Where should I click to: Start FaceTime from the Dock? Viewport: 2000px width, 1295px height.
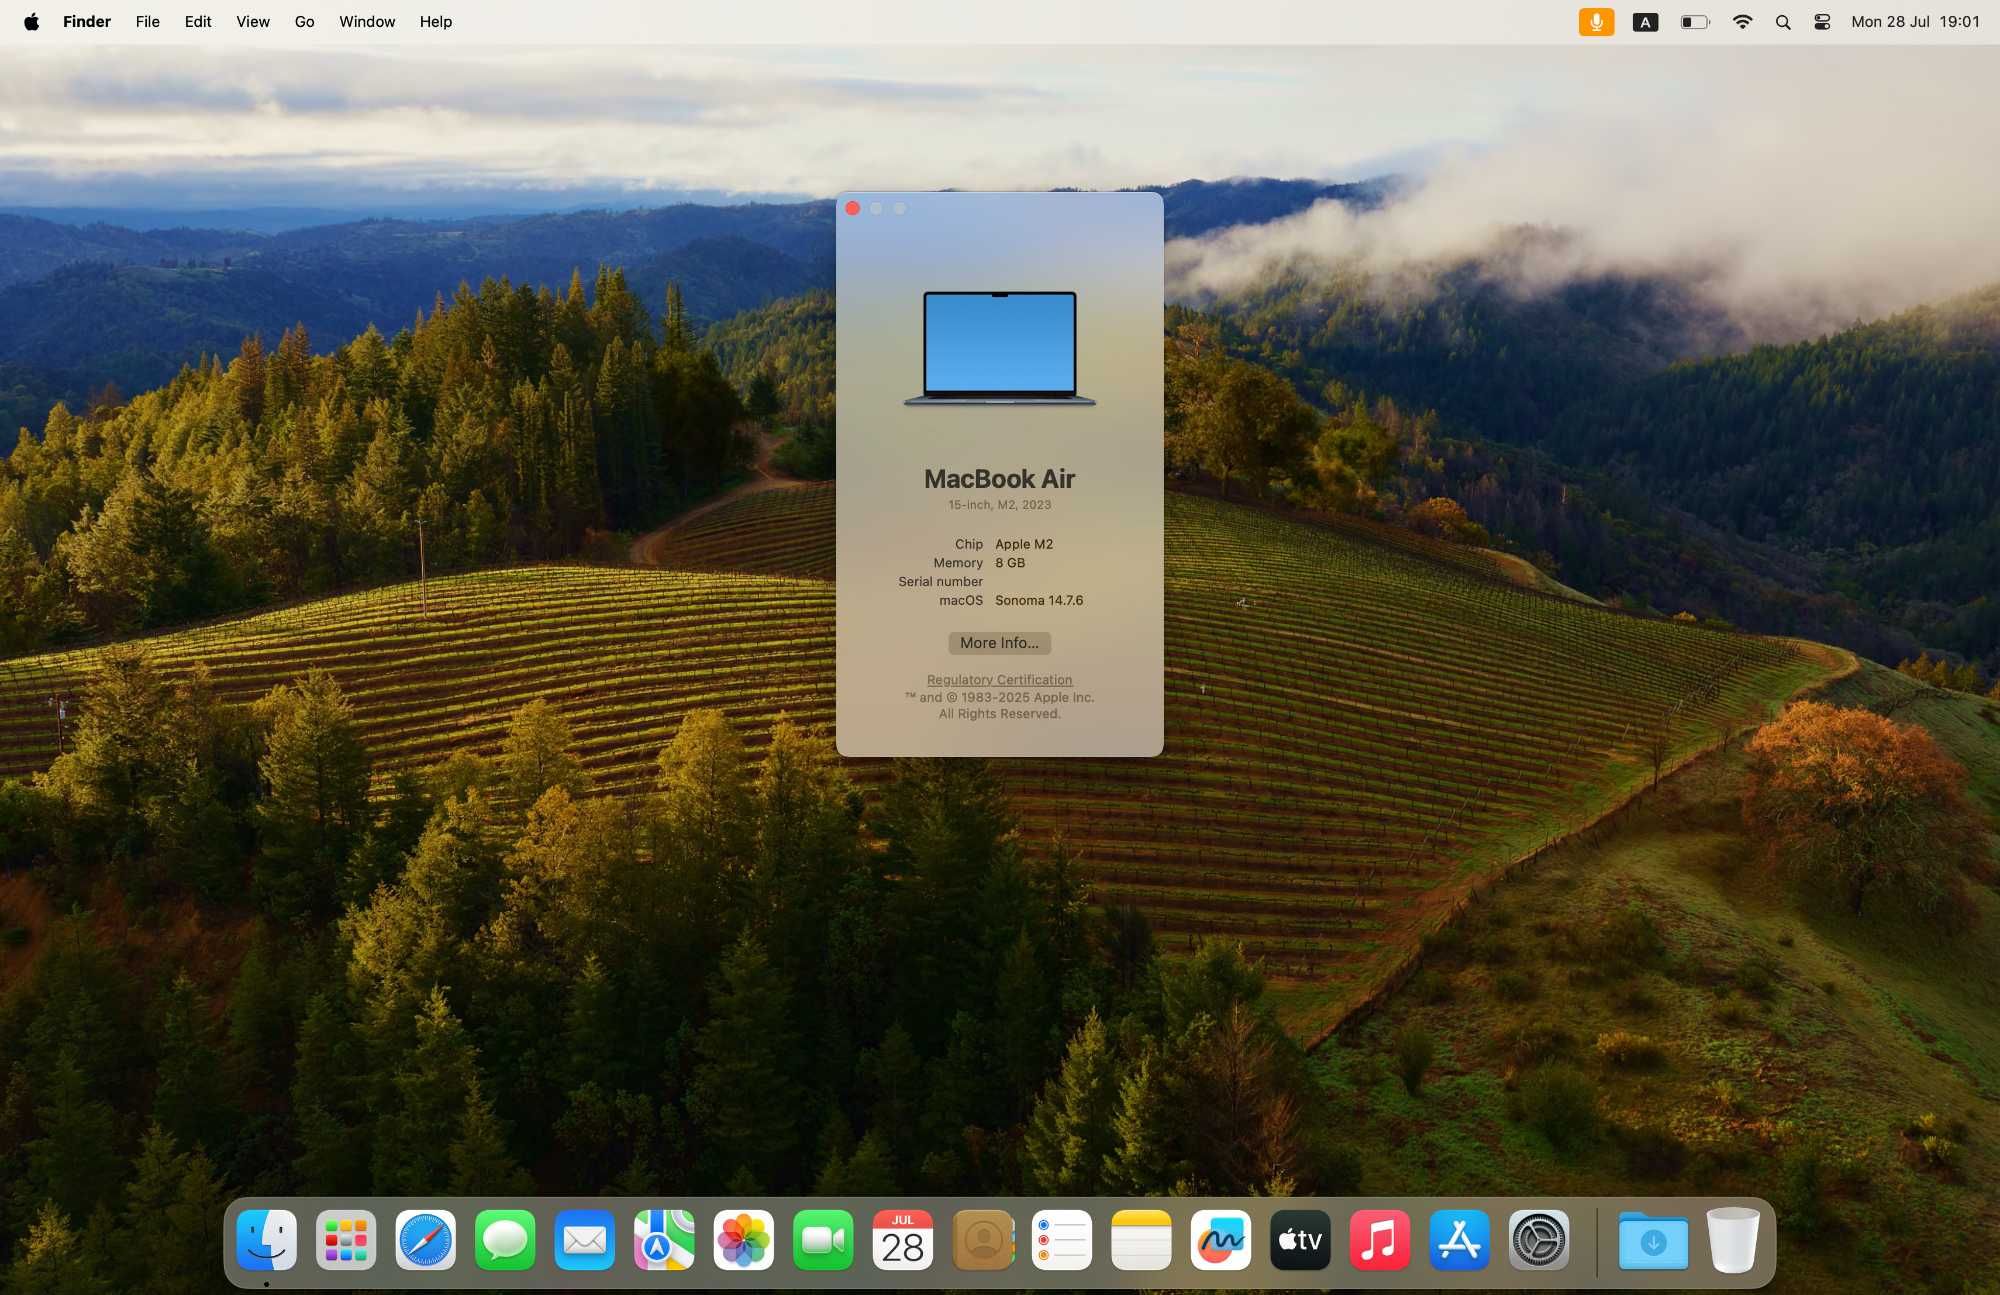click(823, 1240)
